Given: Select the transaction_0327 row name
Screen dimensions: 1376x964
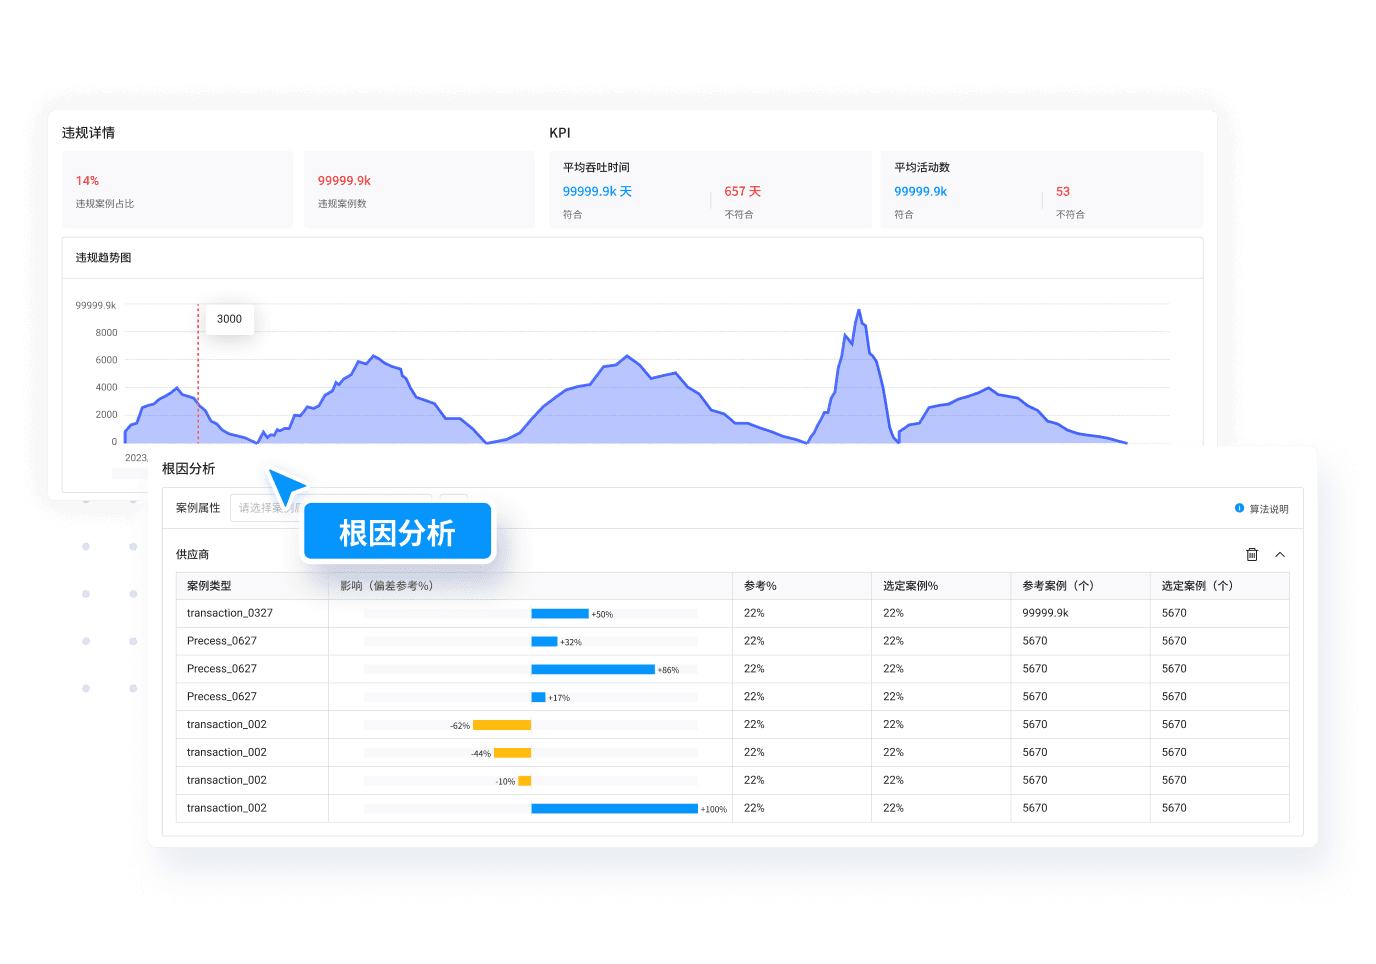Looking at the screenshot, I should (230, 613).
